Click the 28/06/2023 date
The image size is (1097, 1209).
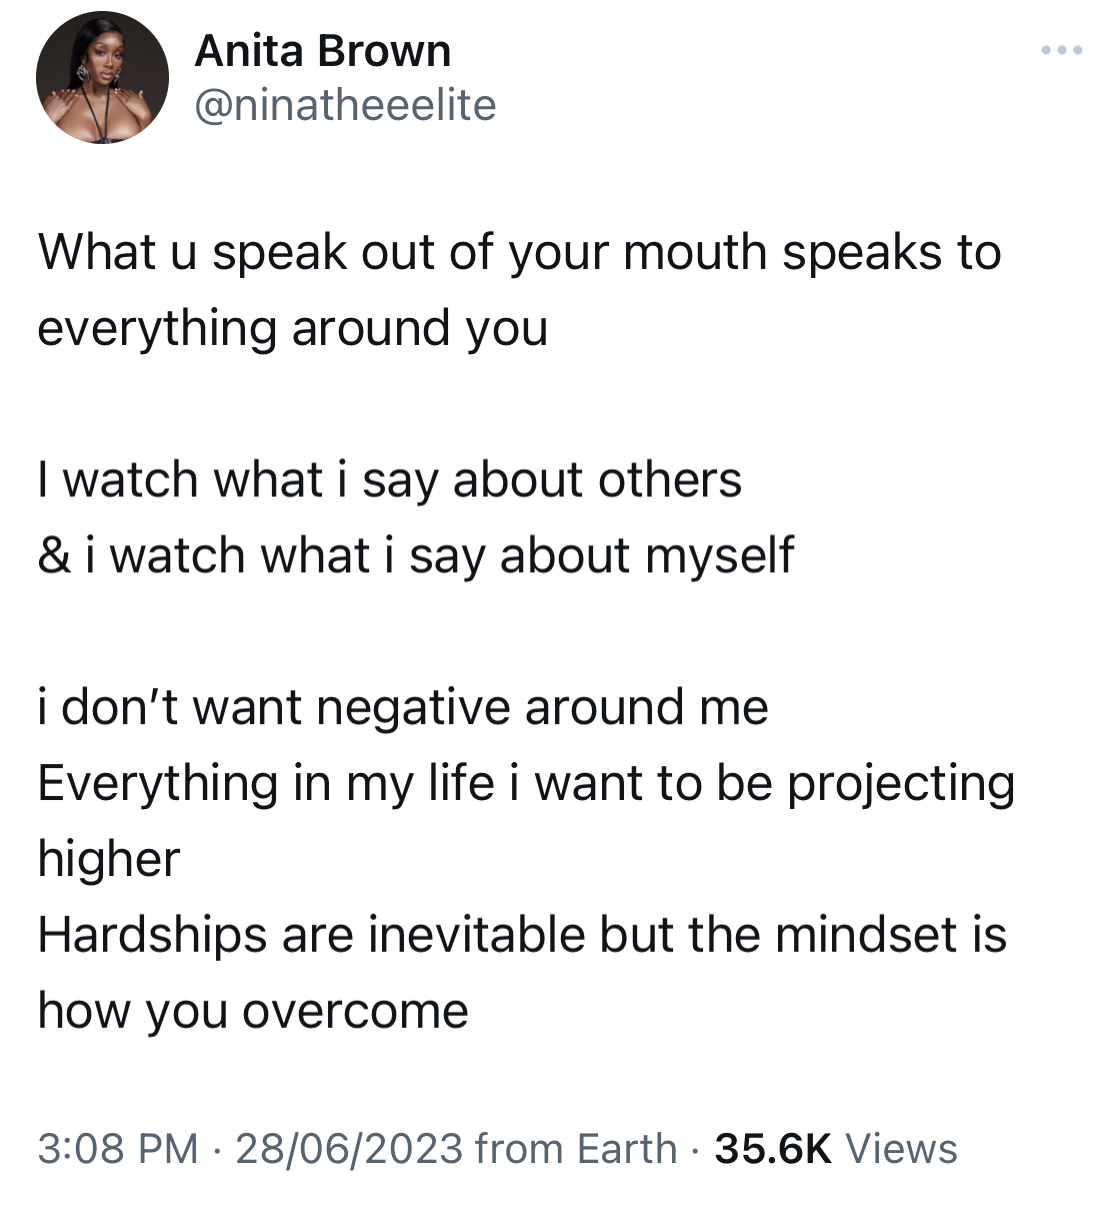coord(349,1149)
